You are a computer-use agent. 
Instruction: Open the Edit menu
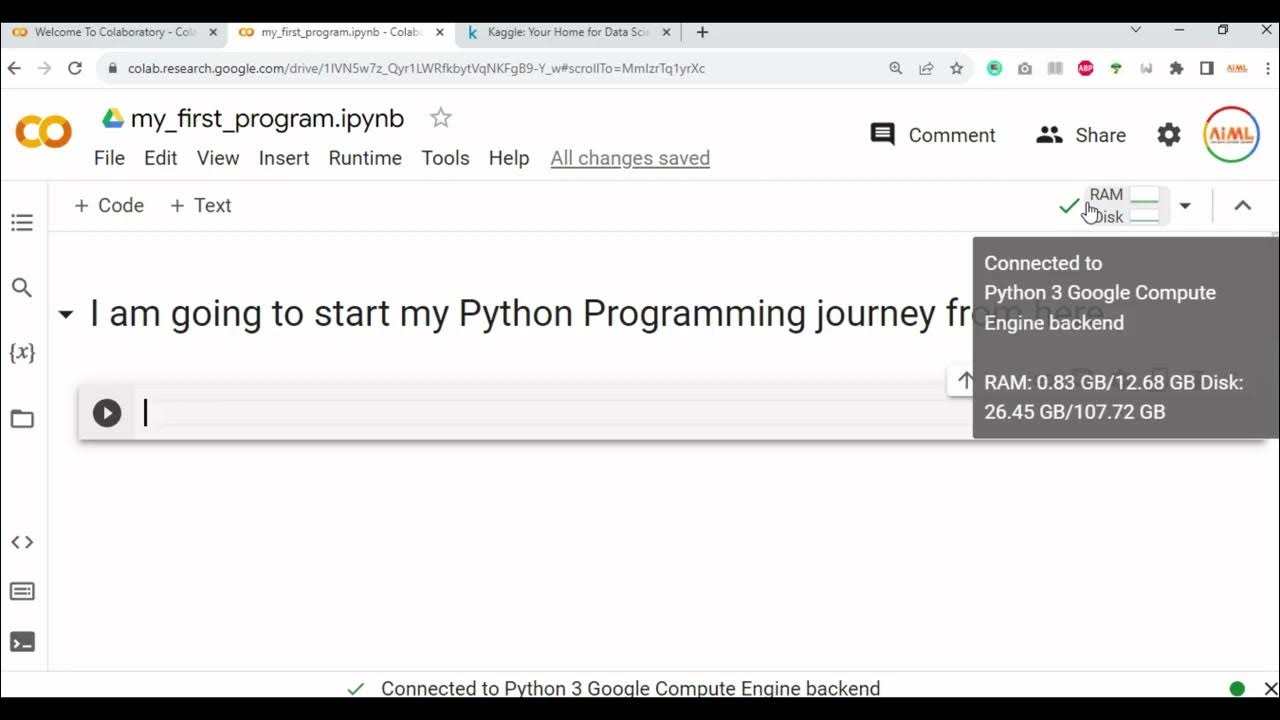(160, 158)
